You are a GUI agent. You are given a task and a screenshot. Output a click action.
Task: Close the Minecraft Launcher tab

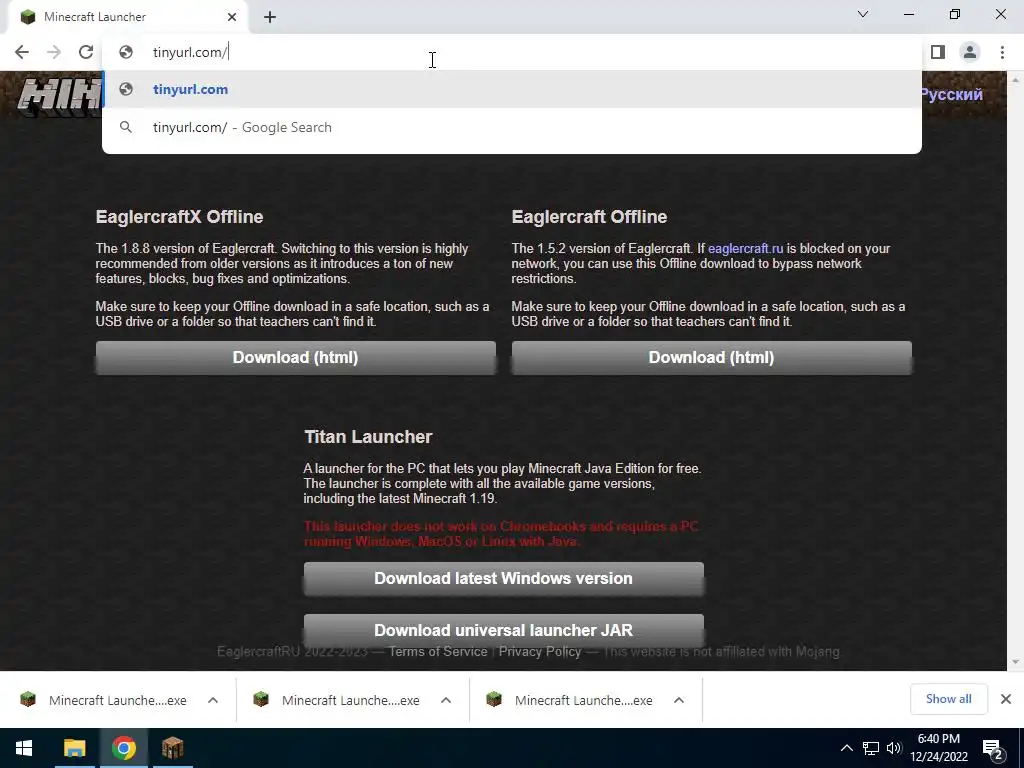point(232,17)
